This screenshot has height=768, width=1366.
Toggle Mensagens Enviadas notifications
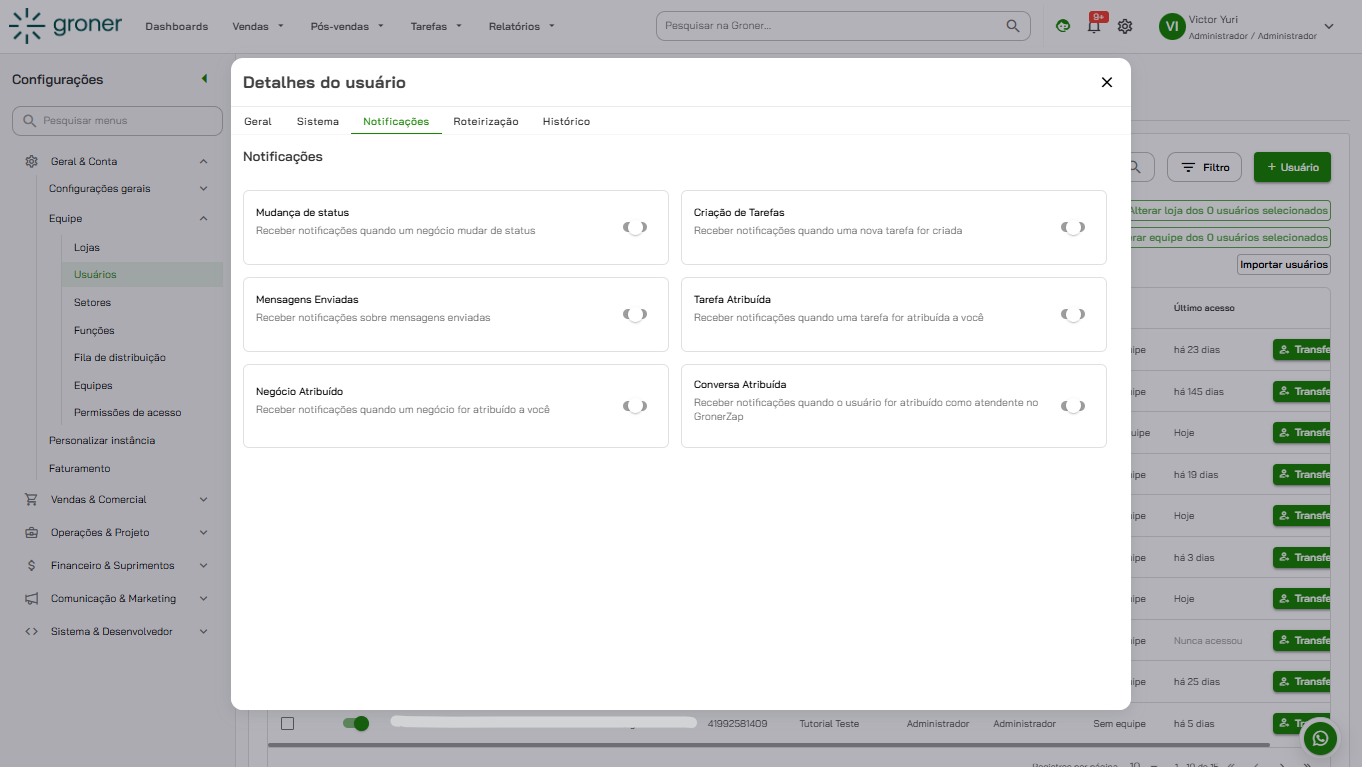[x=635, y=314]
